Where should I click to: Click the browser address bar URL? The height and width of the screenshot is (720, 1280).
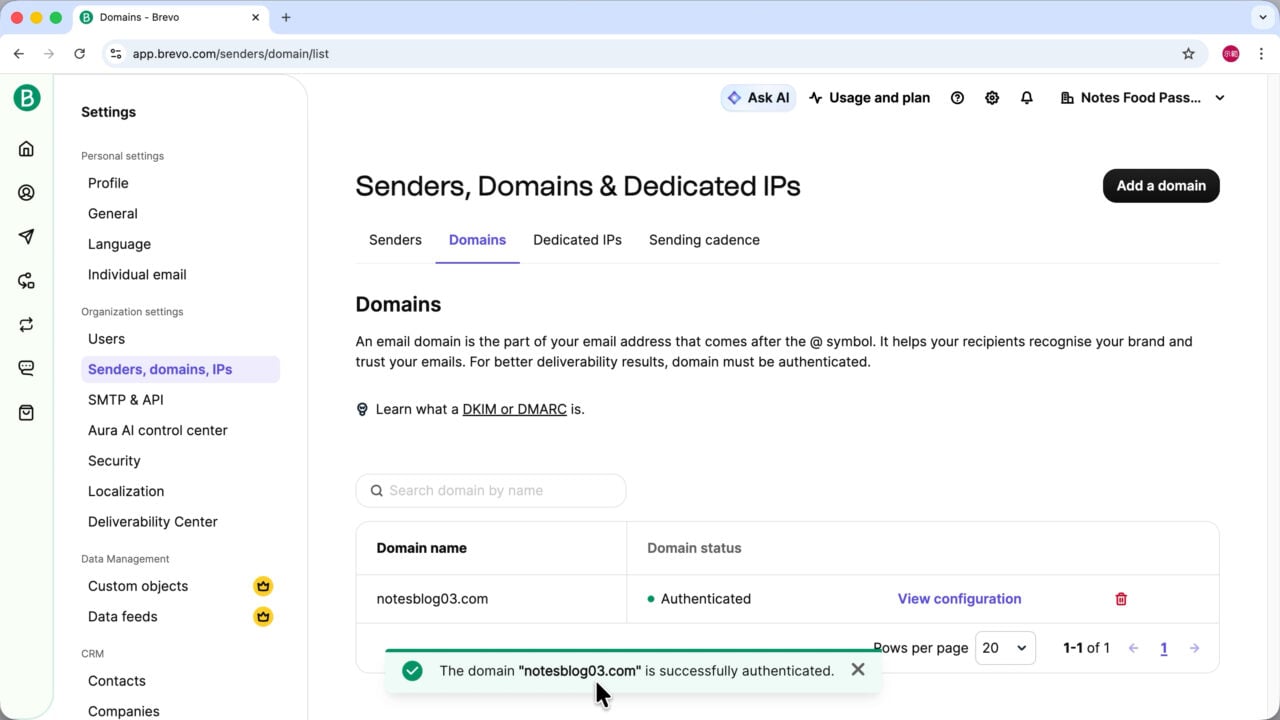click(x=231, y=54)
